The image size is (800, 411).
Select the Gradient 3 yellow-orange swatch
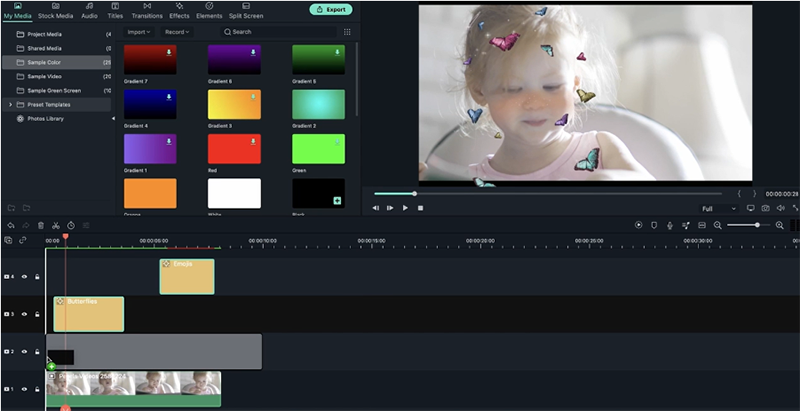pos(234,105)
